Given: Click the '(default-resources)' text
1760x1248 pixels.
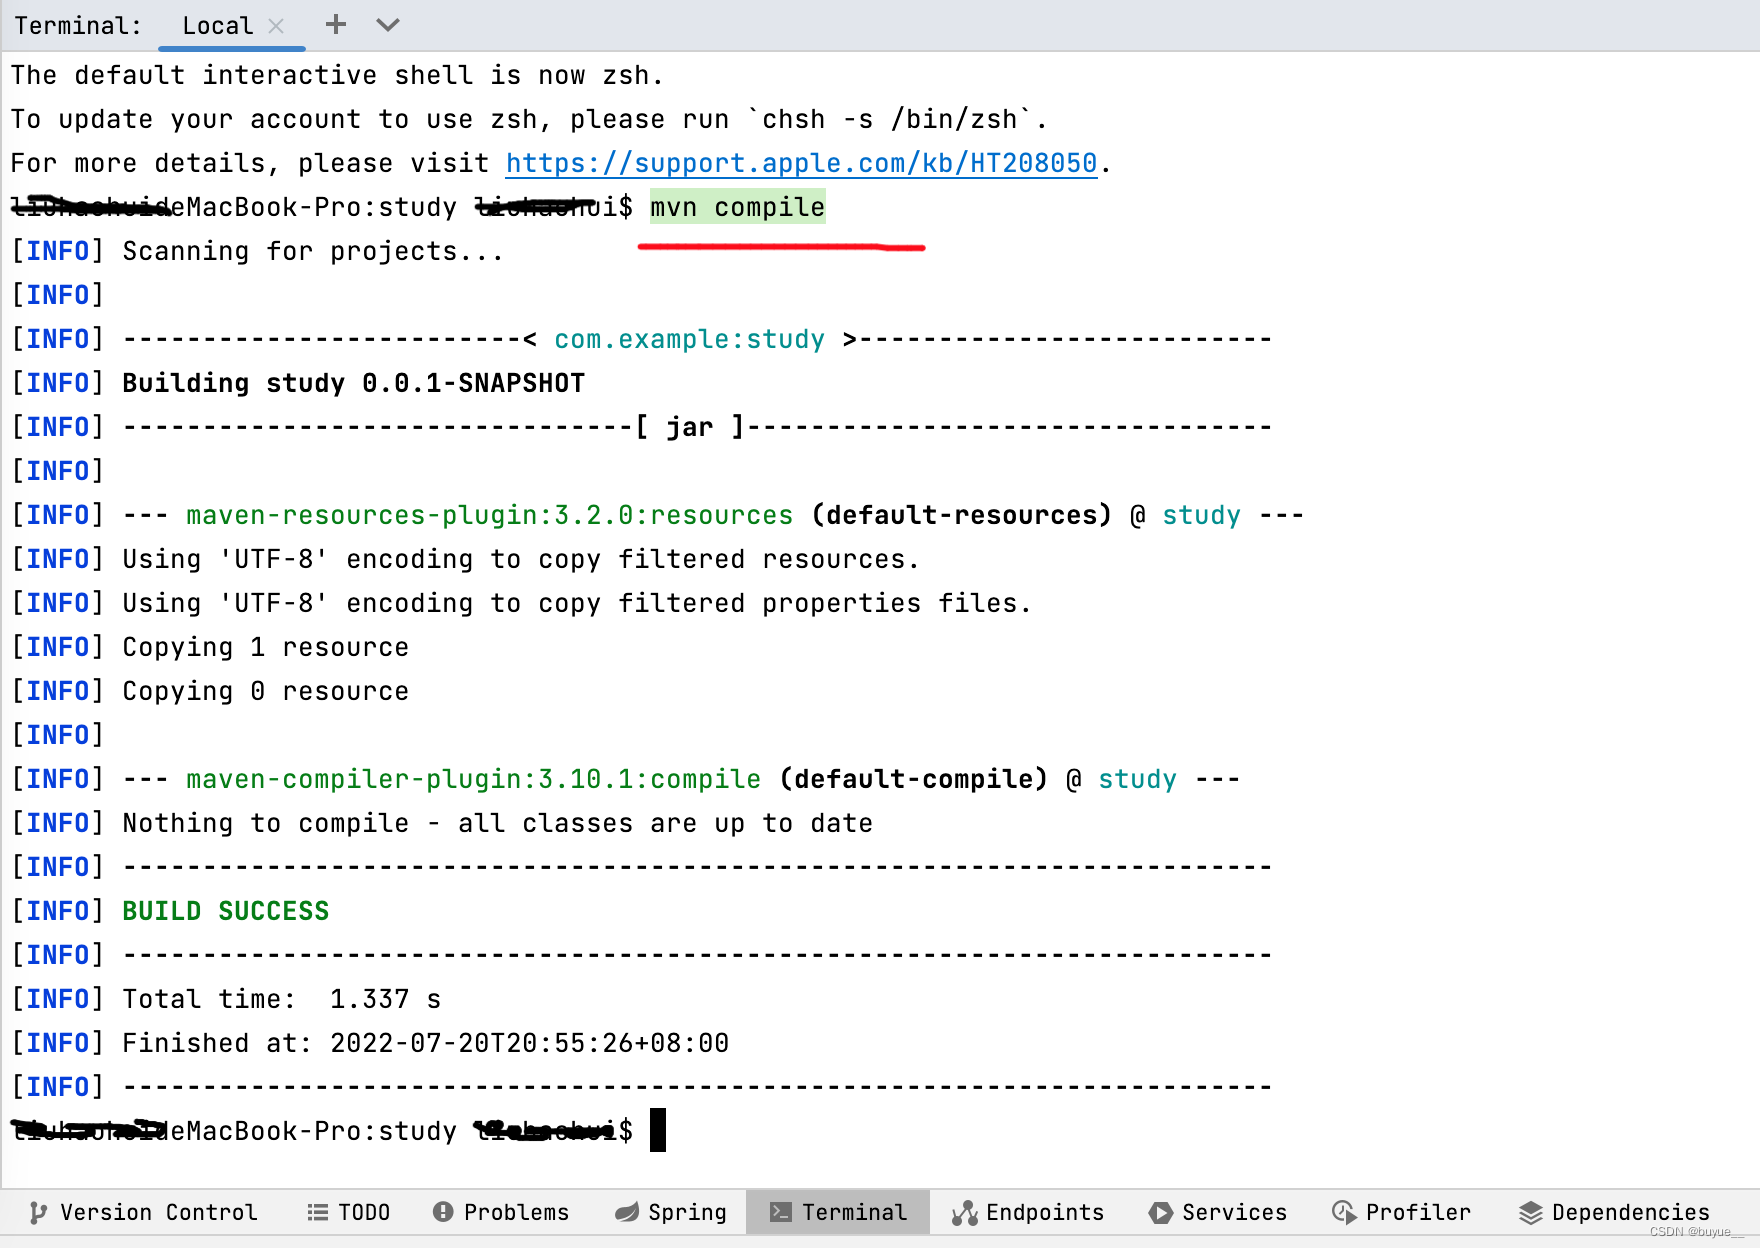Looking at the screenshot, I should [x=962, y=515].
